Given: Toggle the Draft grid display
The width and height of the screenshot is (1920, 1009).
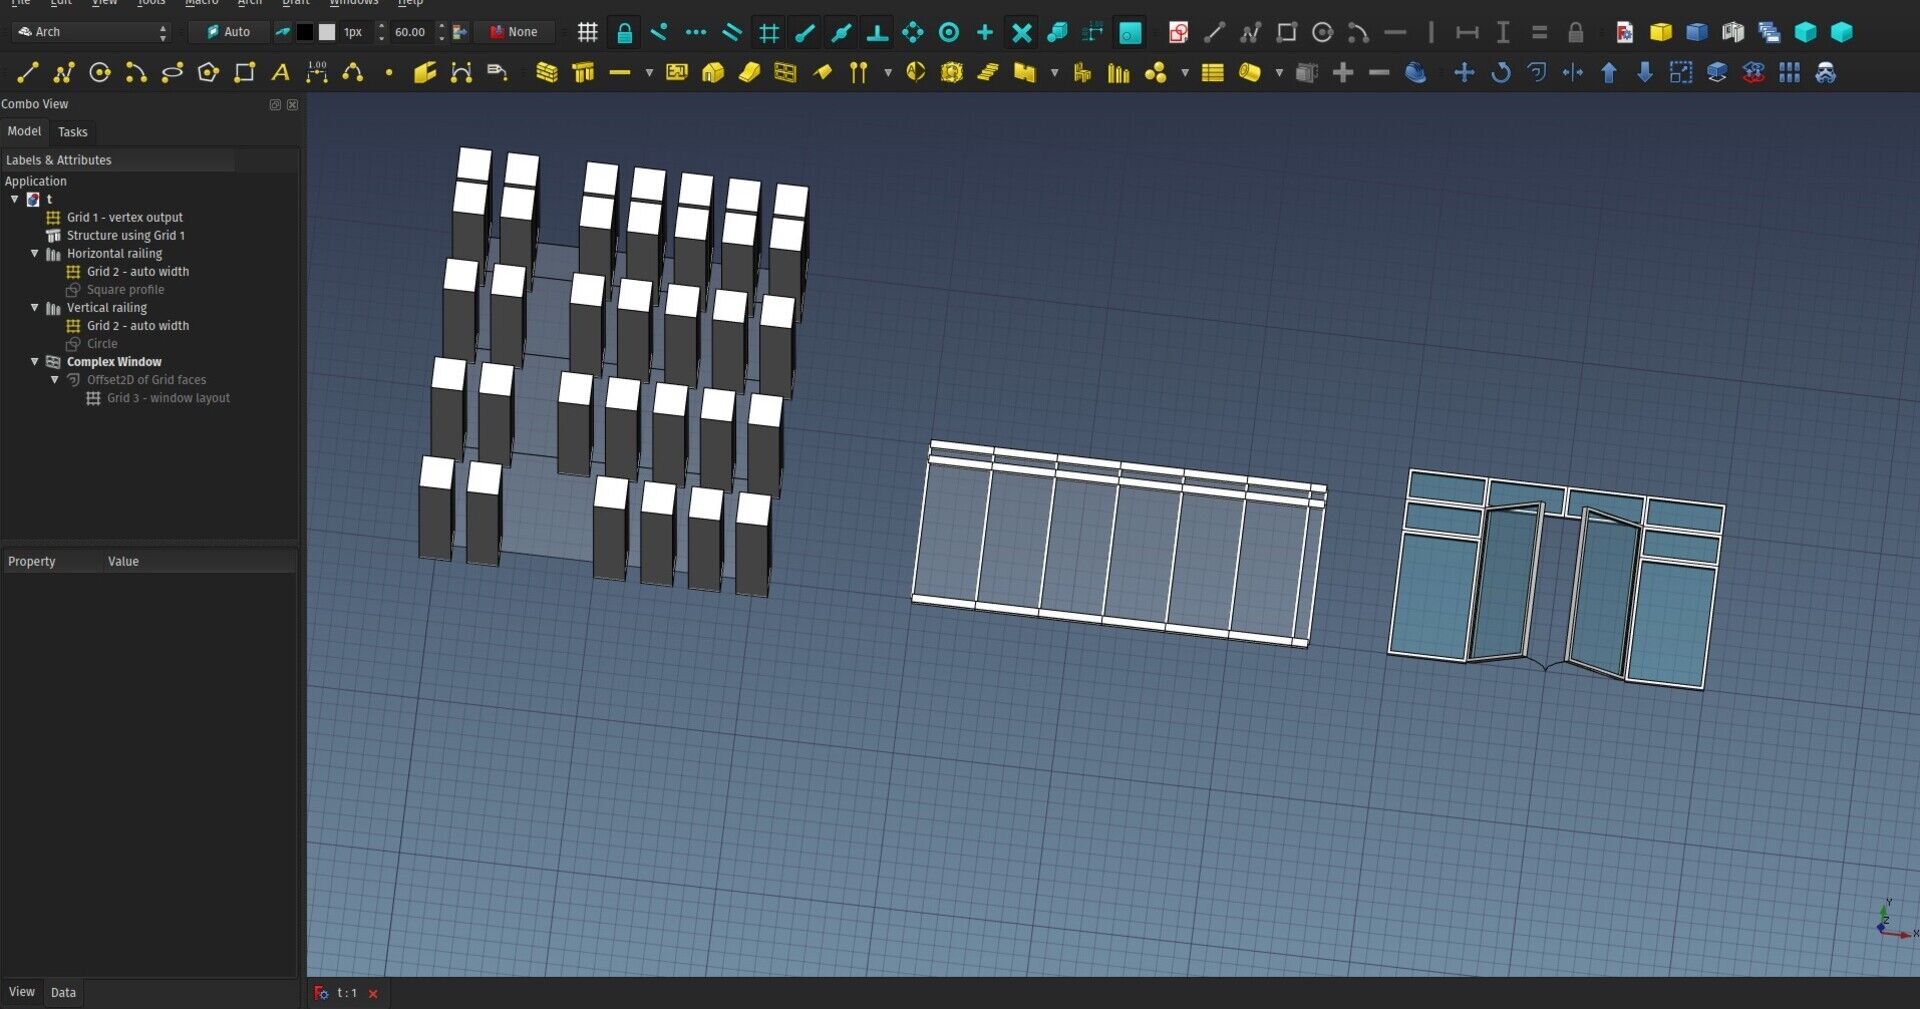Looking at the screenshot, I should tap(588, 32).
